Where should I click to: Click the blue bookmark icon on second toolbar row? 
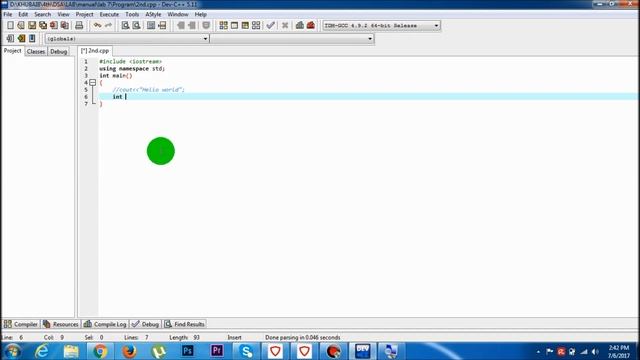[32, 38]
